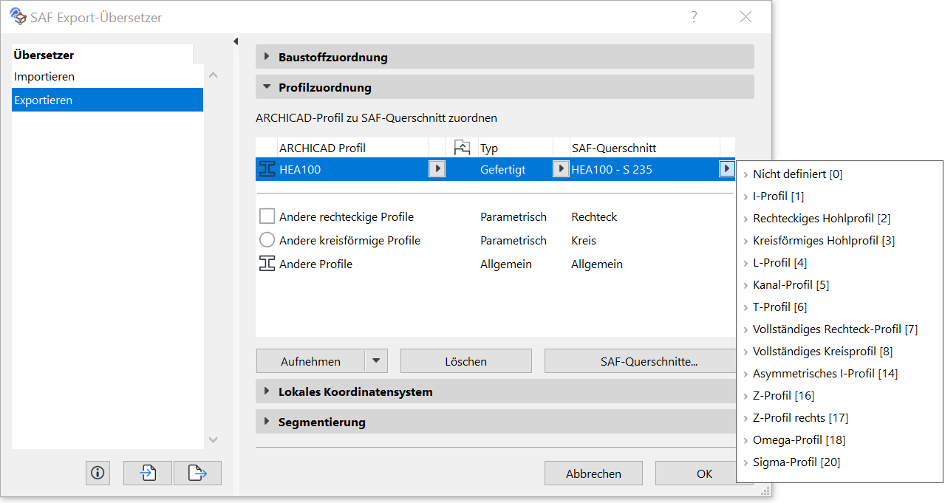Click the I-beam icon of the HEA100 row

(267, 170)
